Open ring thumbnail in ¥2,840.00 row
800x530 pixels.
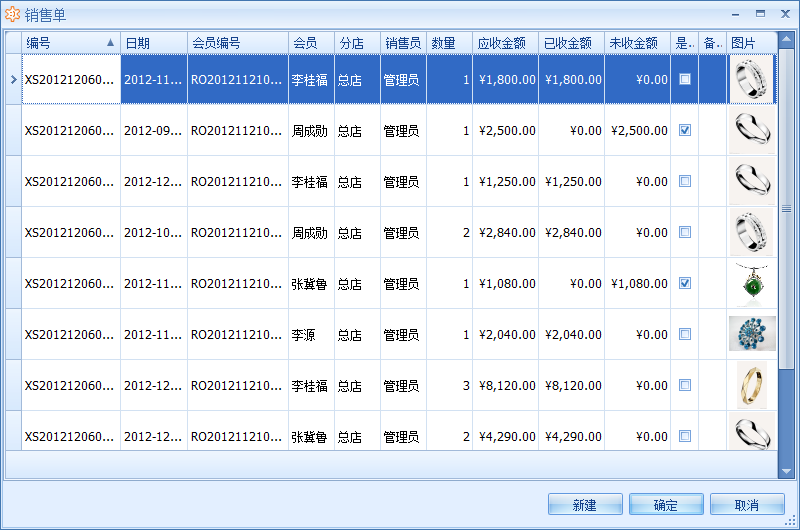(752, 232)
